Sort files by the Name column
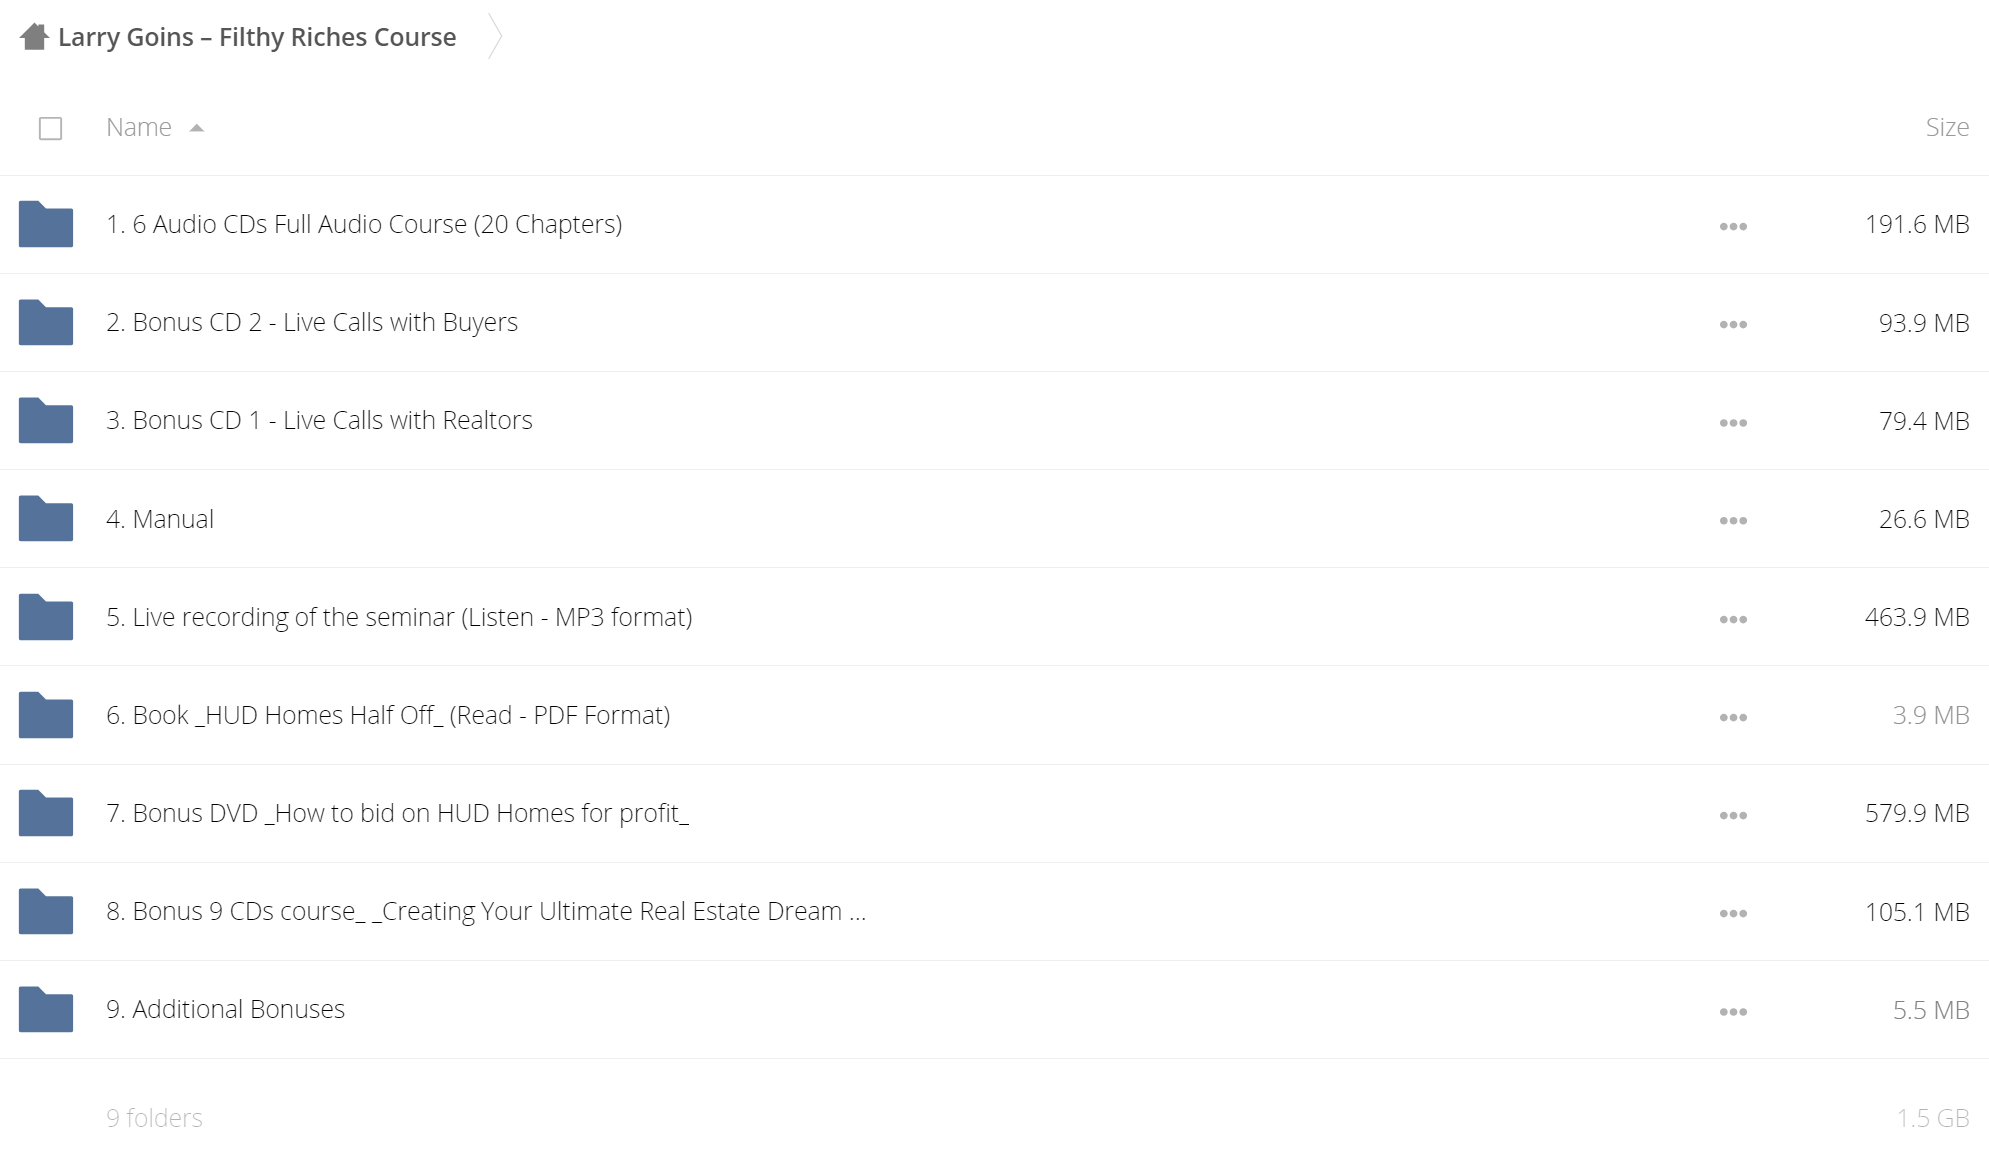The image size is (1989, 1164). pos(139,127)
